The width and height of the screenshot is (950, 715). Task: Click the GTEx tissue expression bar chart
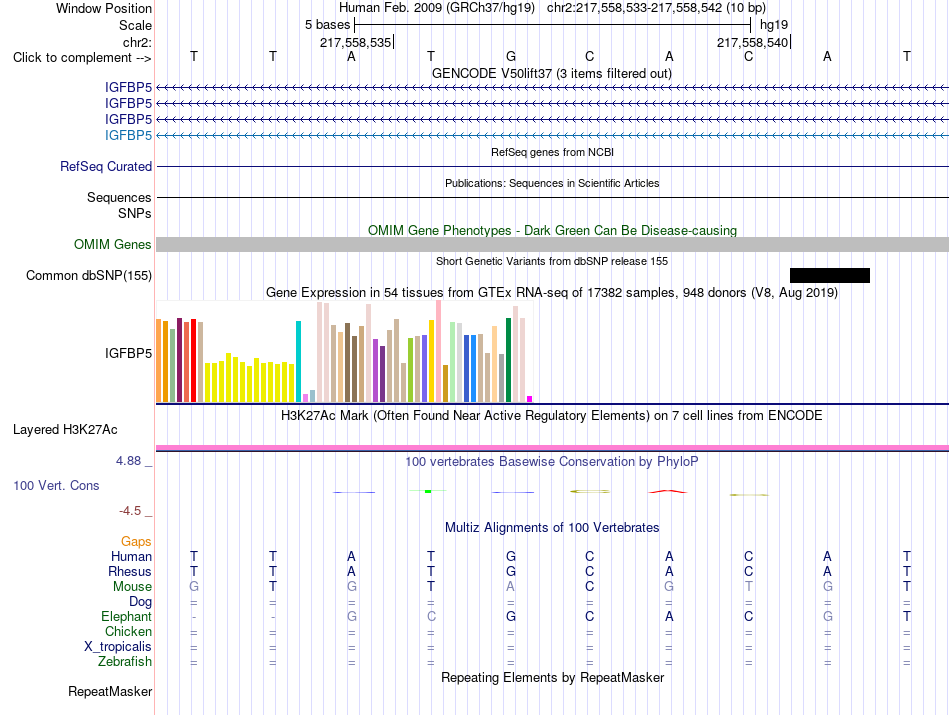pyautogui.click(x=344, y=351)
